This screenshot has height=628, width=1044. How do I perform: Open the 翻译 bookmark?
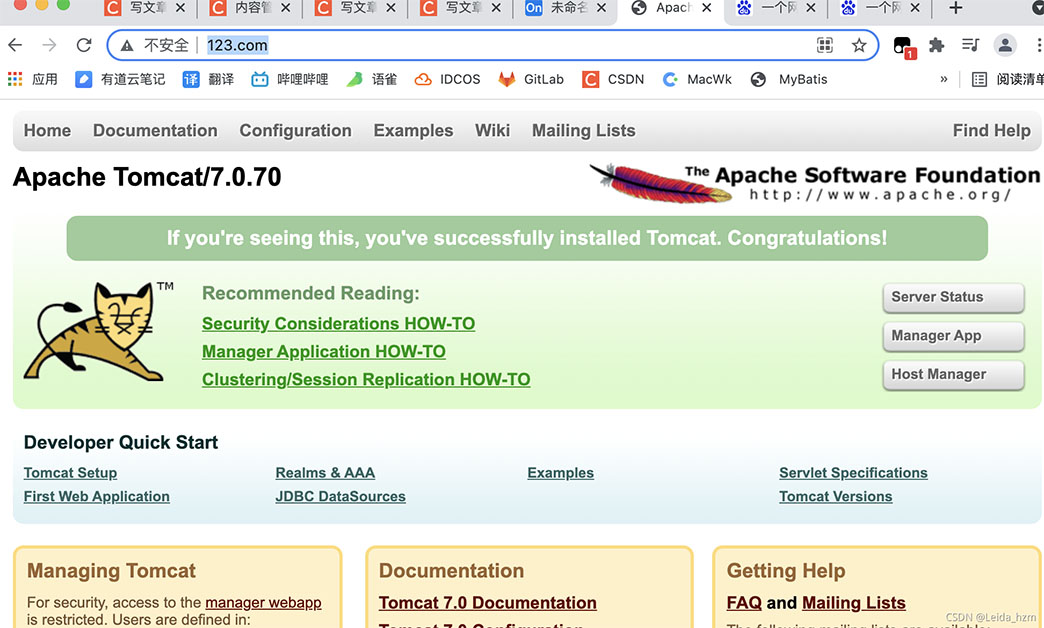pos(208,79)
